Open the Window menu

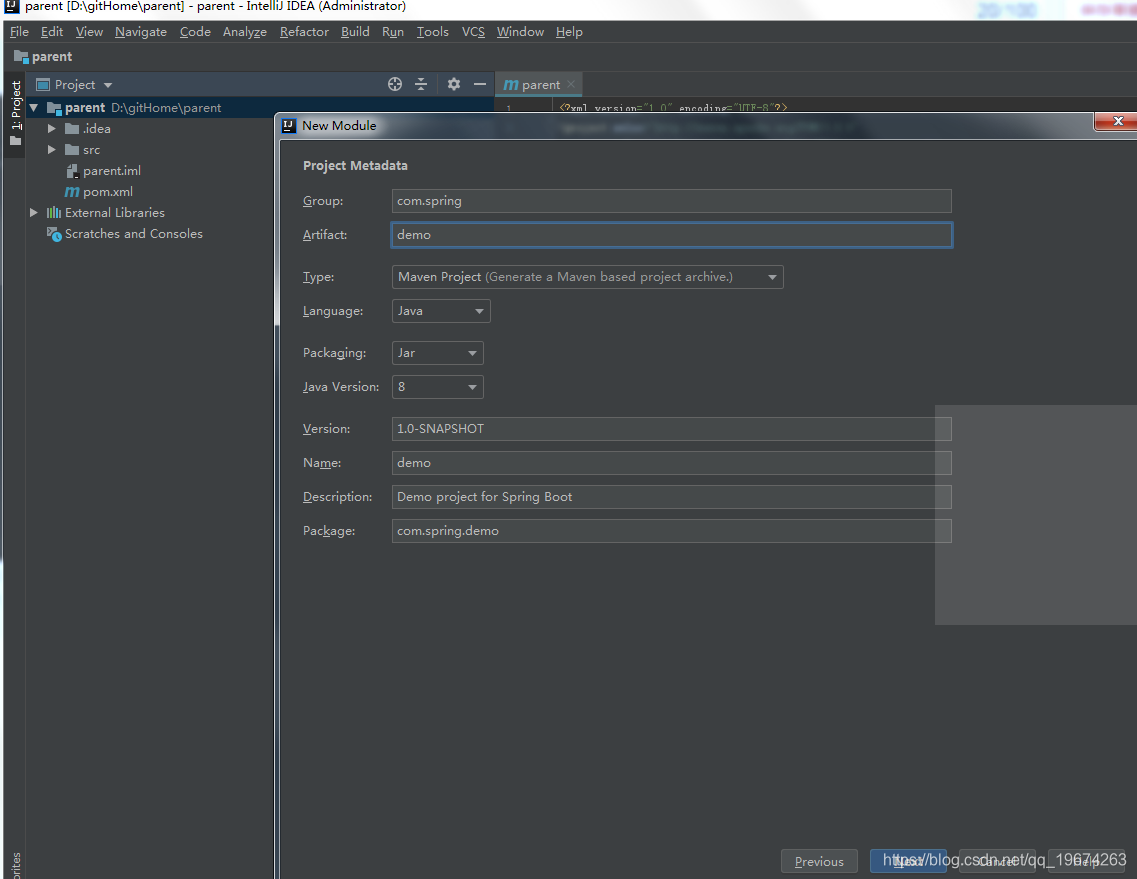coord(520,32)
